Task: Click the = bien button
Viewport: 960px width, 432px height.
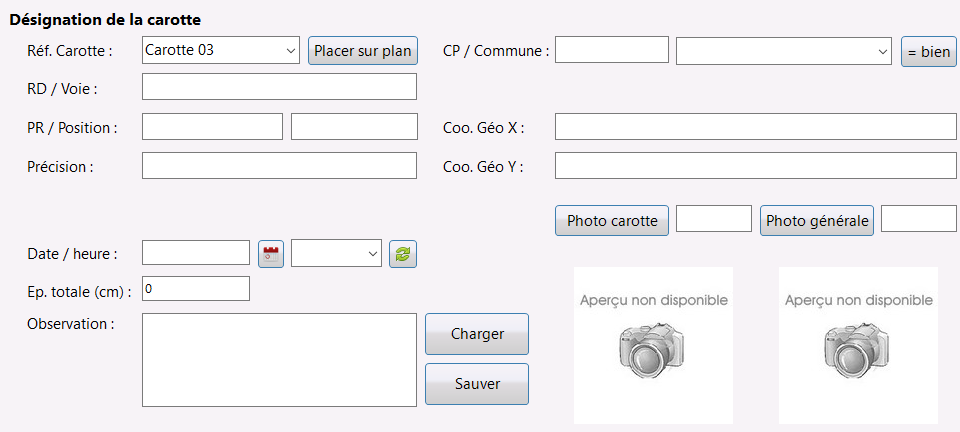Action: (x=929, y=52)
